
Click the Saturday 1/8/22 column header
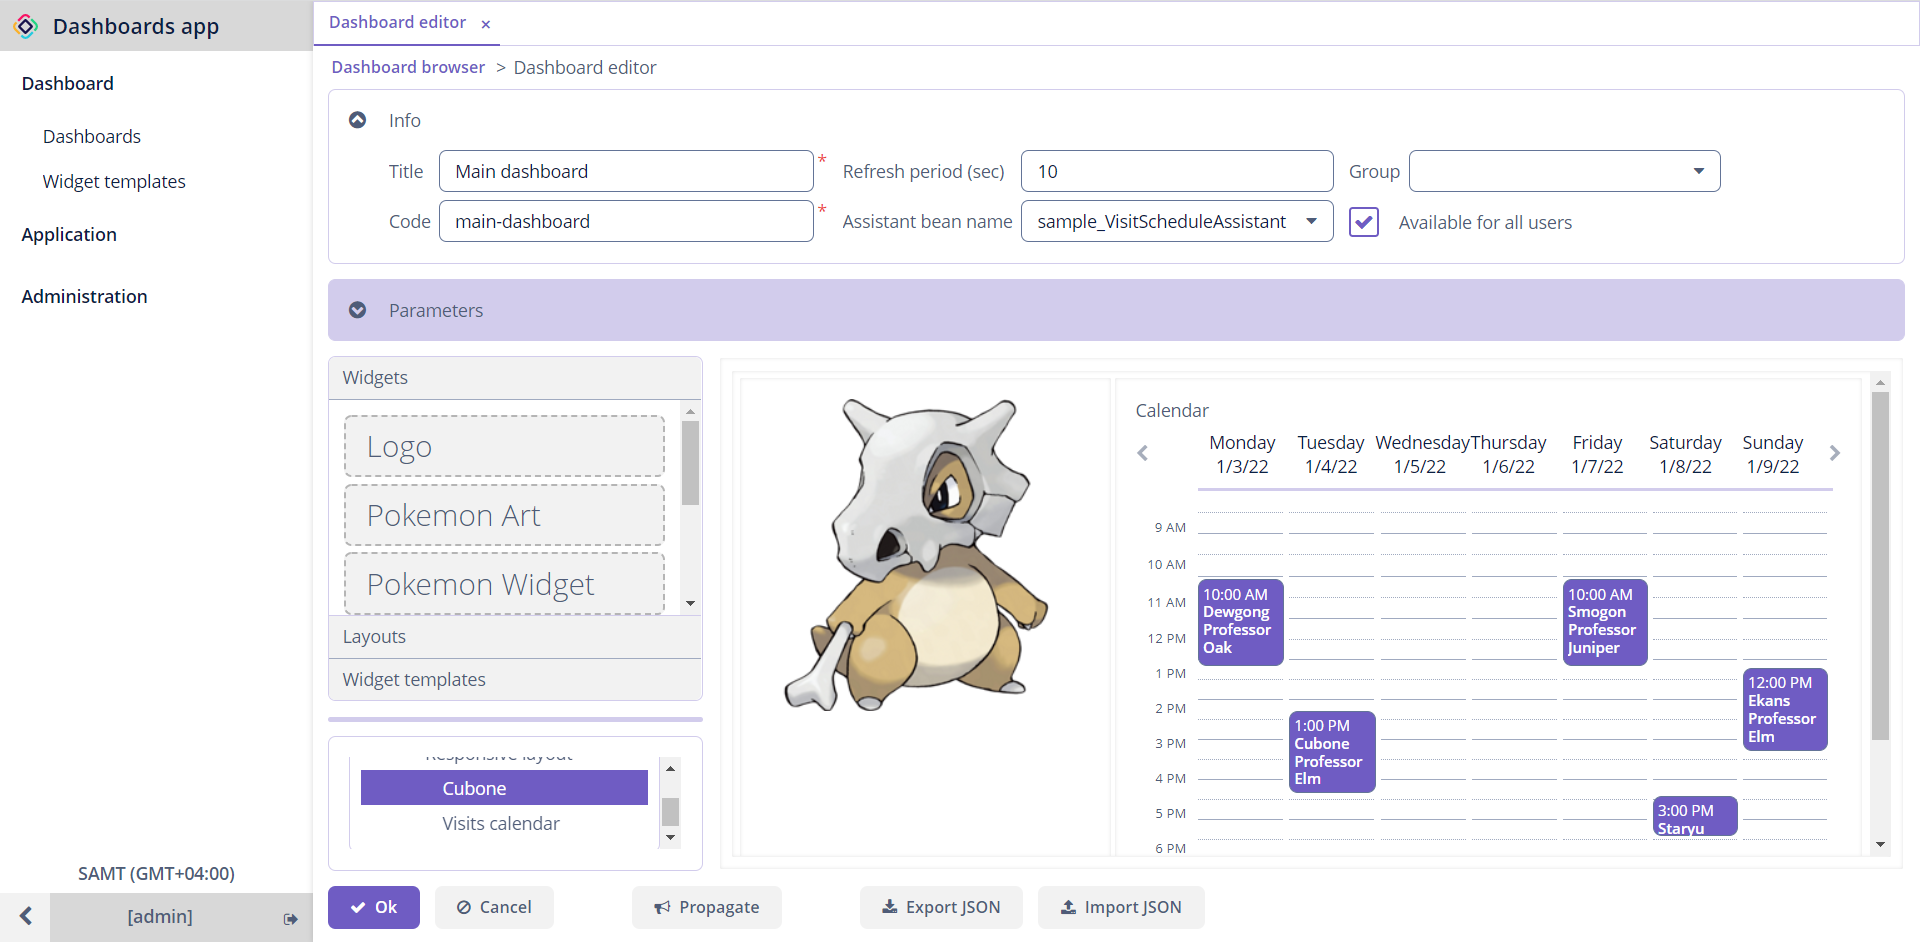(1685, 454)
